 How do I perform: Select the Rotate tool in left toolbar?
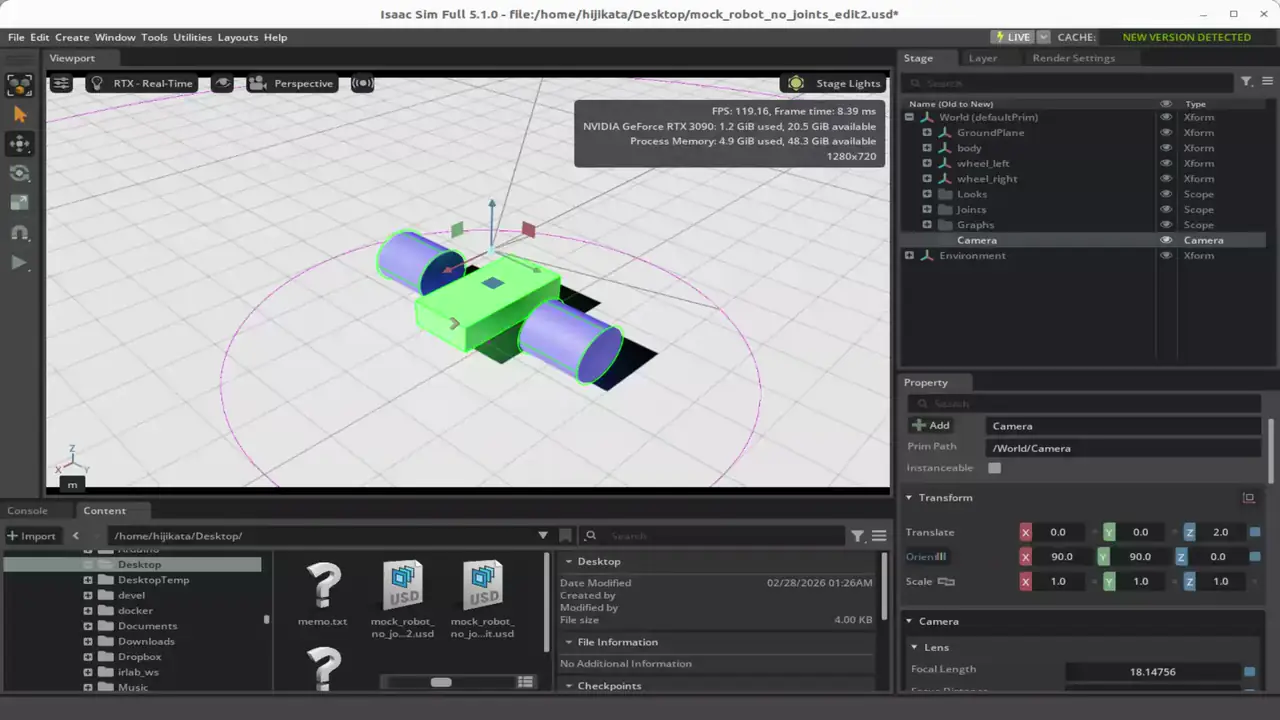(19, 173)
